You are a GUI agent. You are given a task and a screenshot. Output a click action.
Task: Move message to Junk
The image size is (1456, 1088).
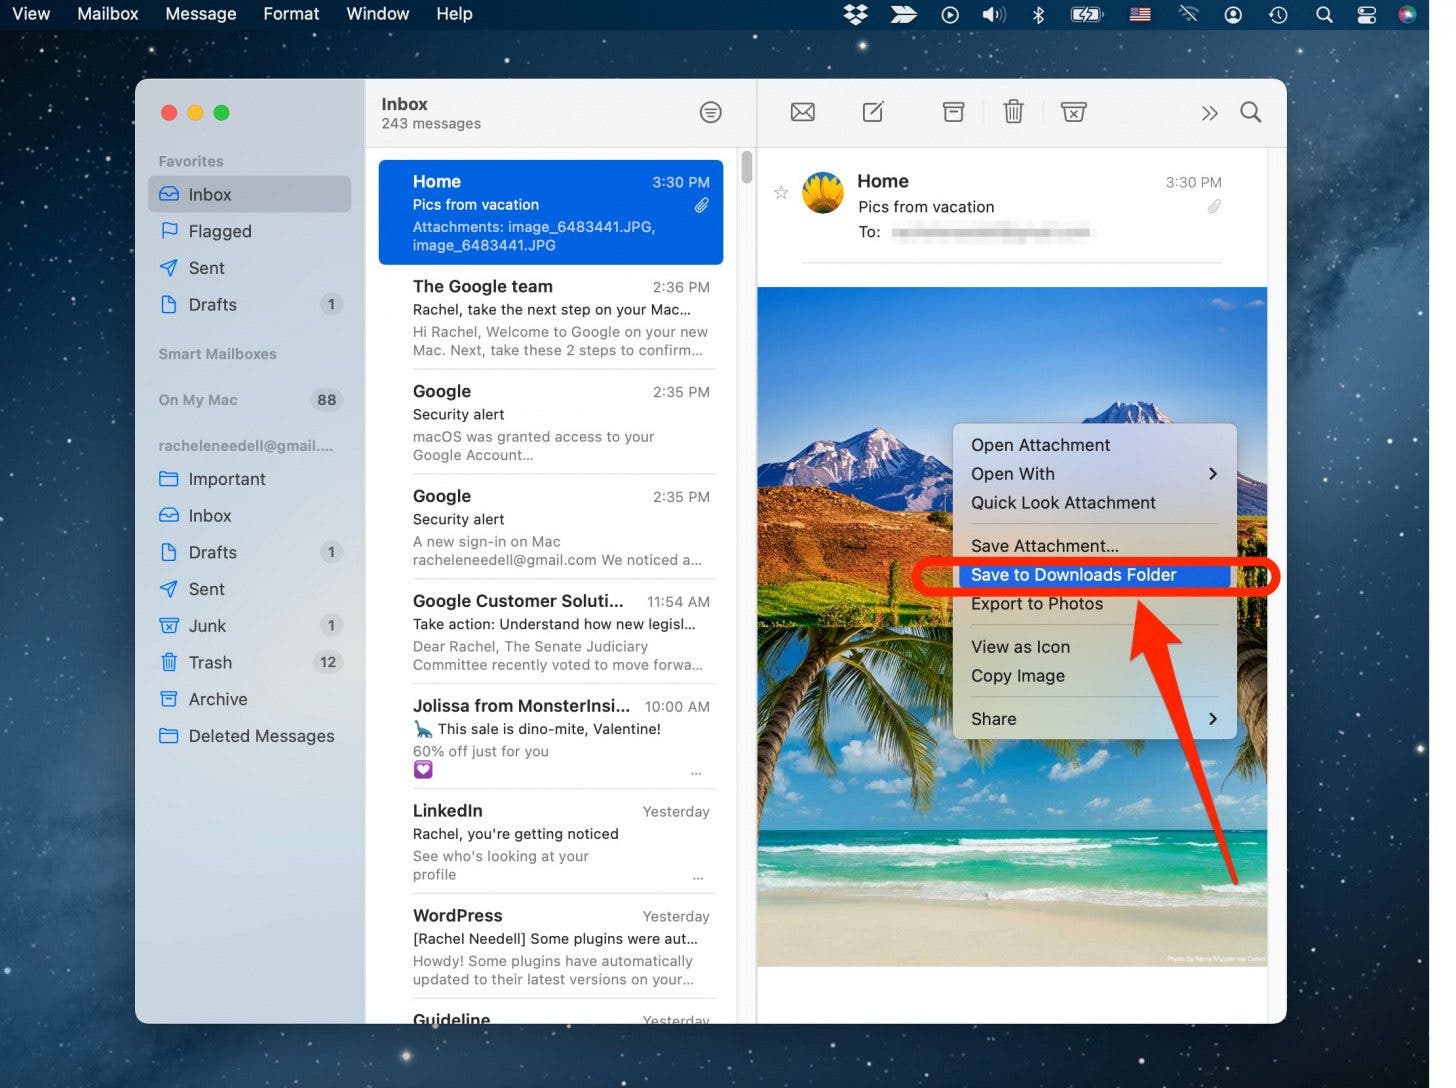tap(1073, 112)
